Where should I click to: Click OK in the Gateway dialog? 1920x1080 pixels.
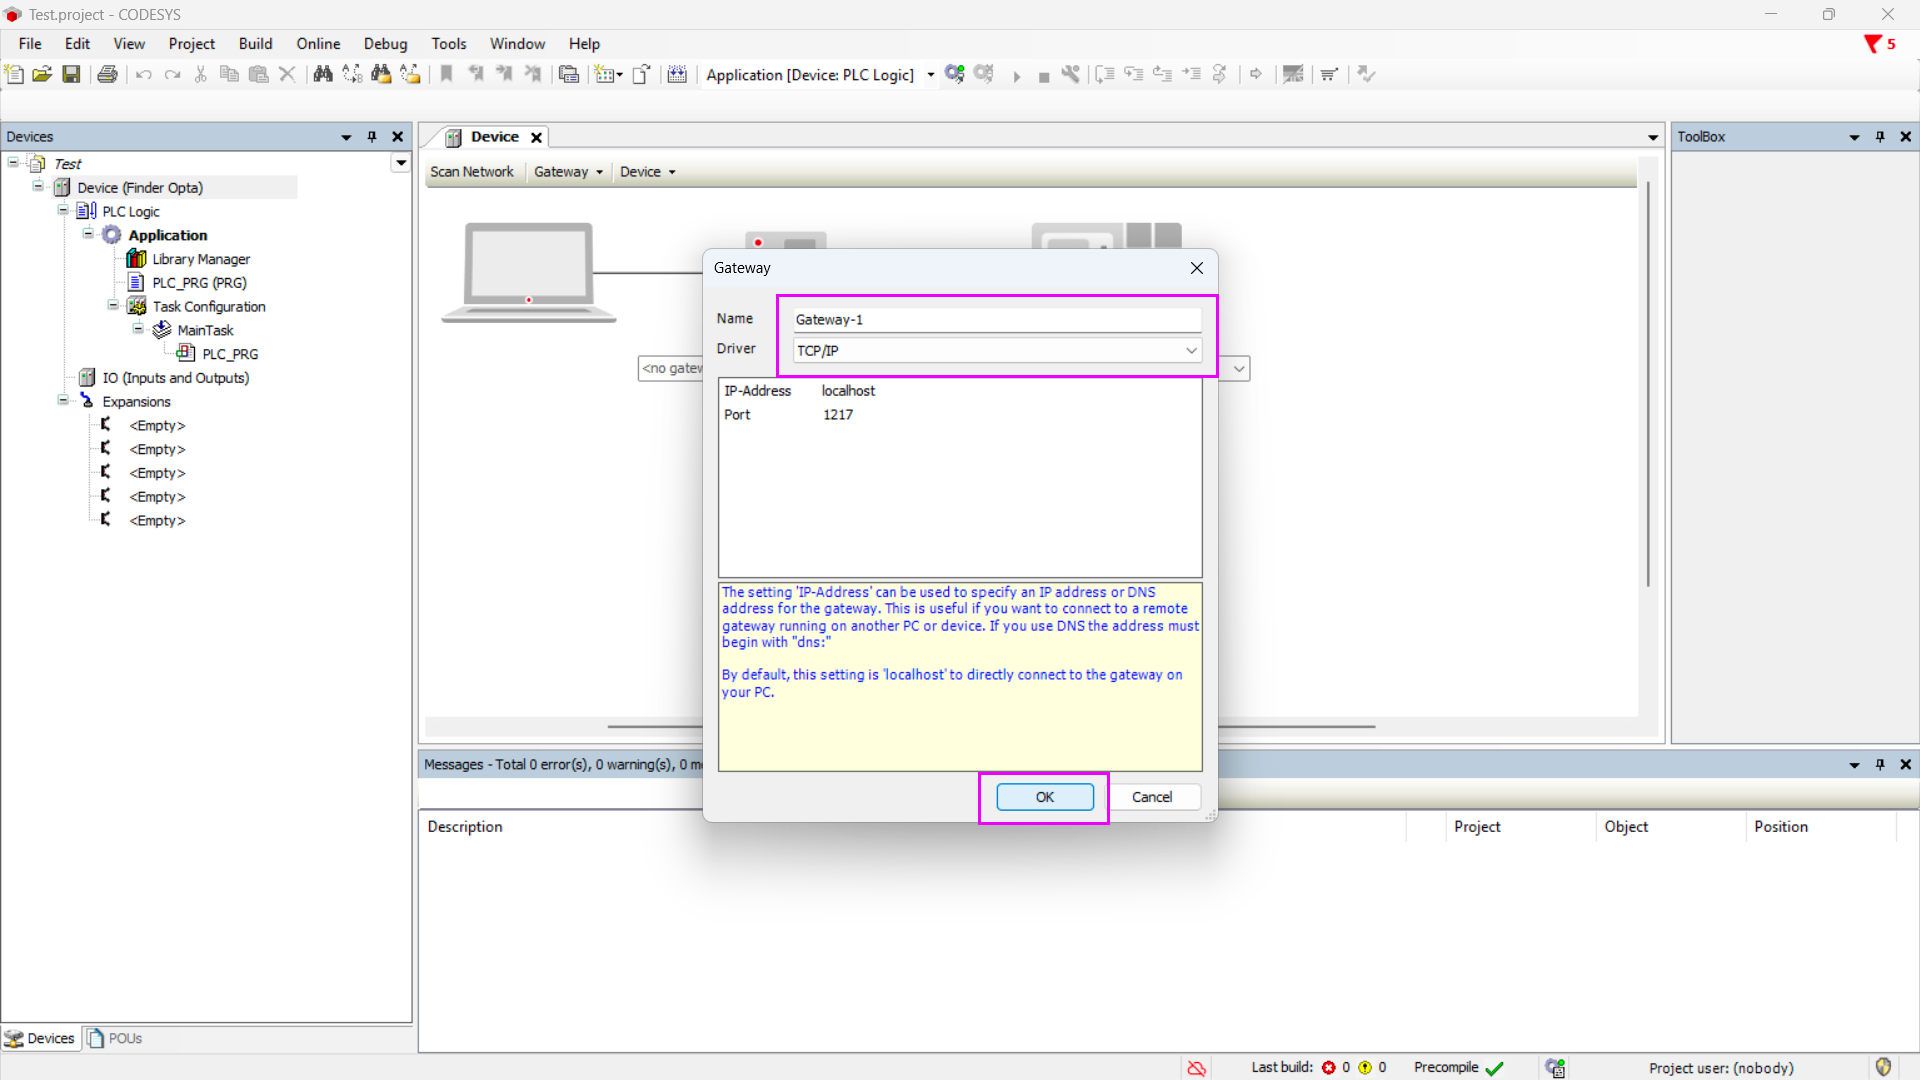tap(1044, 797)
